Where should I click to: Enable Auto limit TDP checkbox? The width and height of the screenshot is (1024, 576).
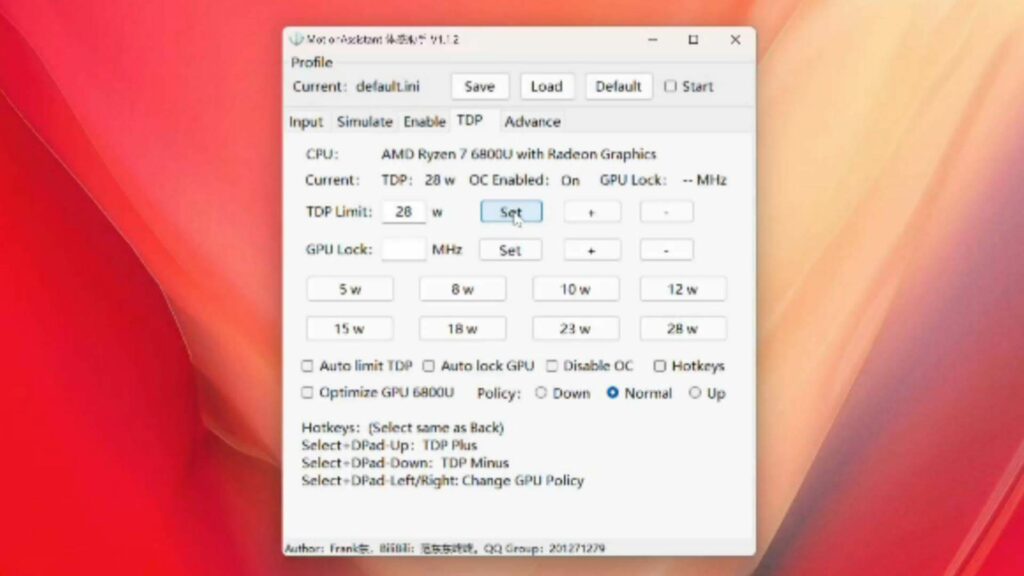pos(307,366)
